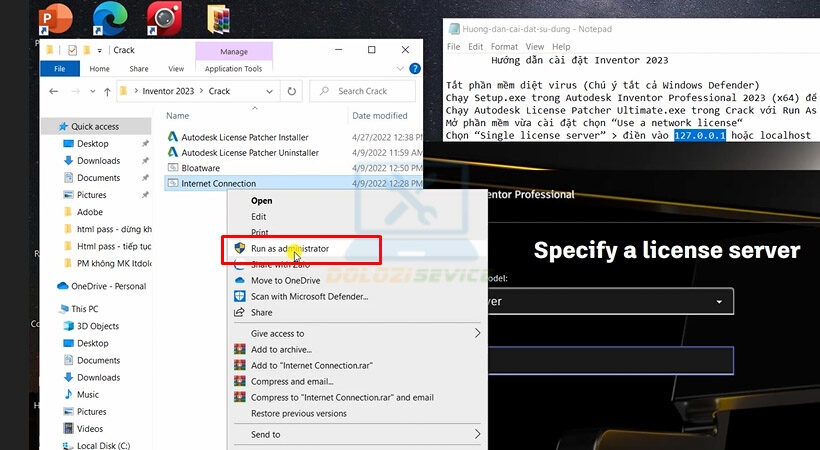Open Music under This PC
The image size is (820, 450).
pos(87,395)
